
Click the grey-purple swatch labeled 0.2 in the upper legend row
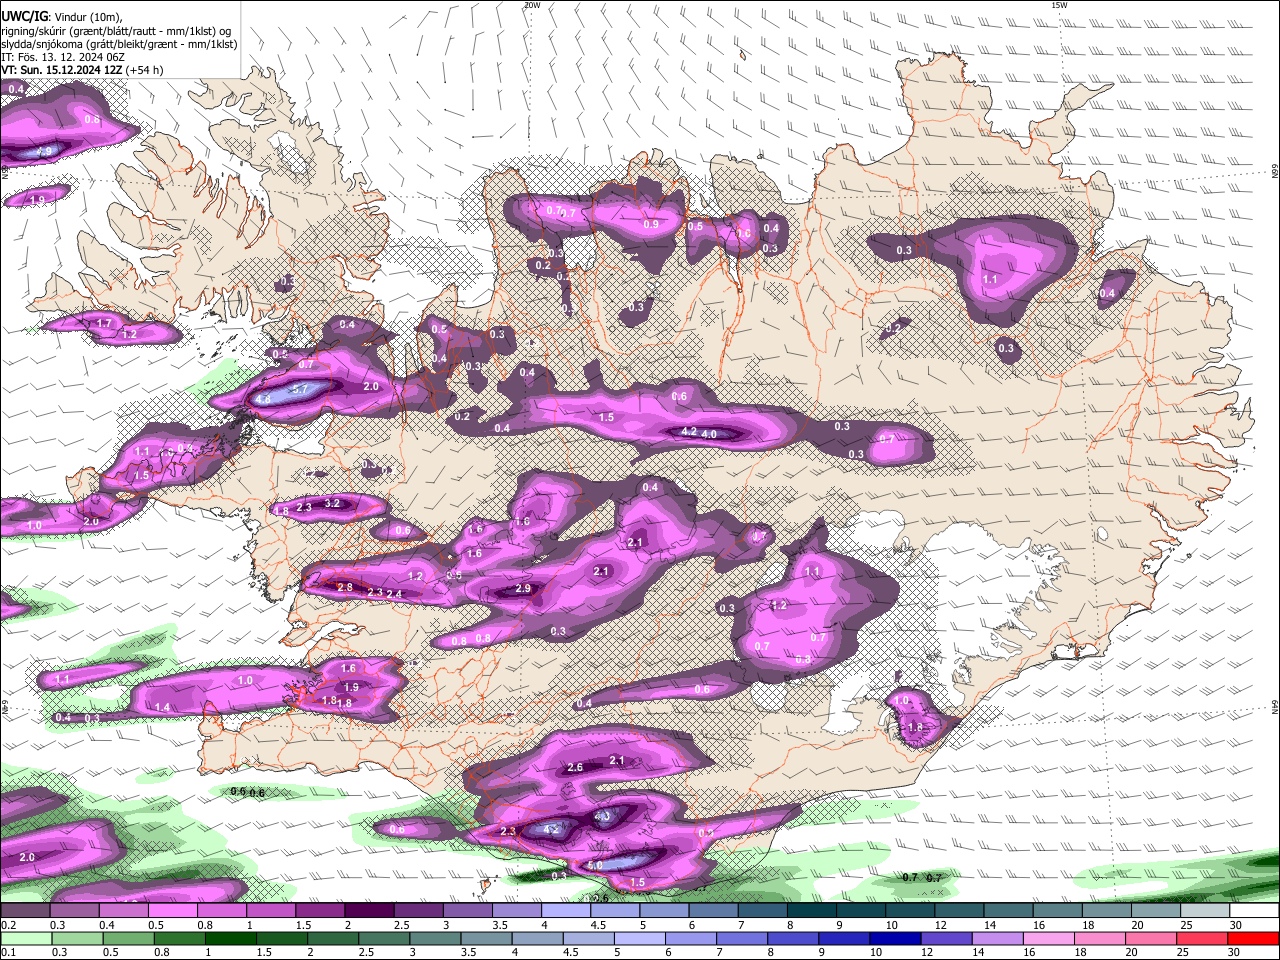(24, 911)
